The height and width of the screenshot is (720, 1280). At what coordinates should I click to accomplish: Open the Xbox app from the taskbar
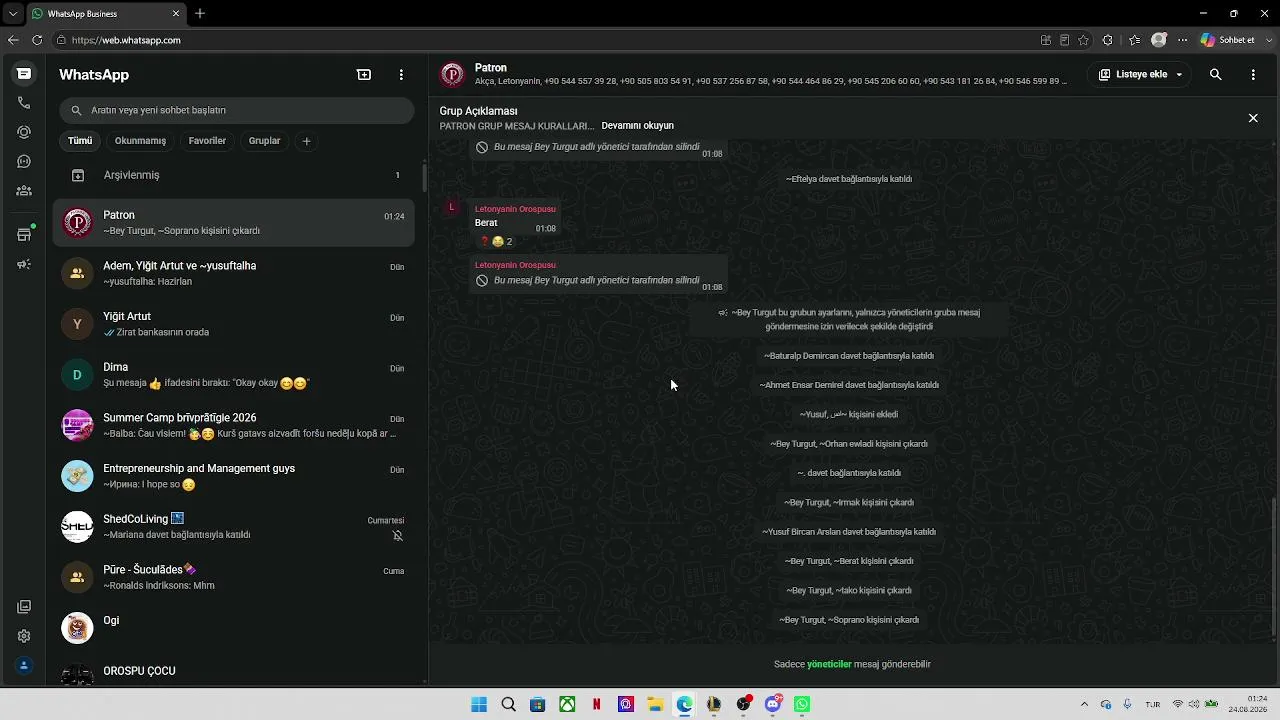(x=567, y=704)
